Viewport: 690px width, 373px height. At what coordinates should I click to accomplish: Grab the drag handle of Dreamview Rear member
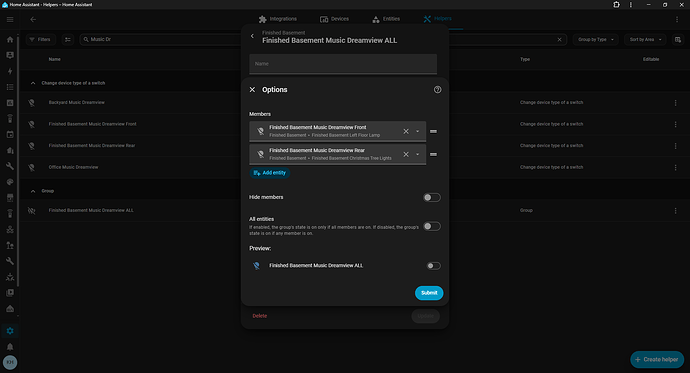click(433, 154)
